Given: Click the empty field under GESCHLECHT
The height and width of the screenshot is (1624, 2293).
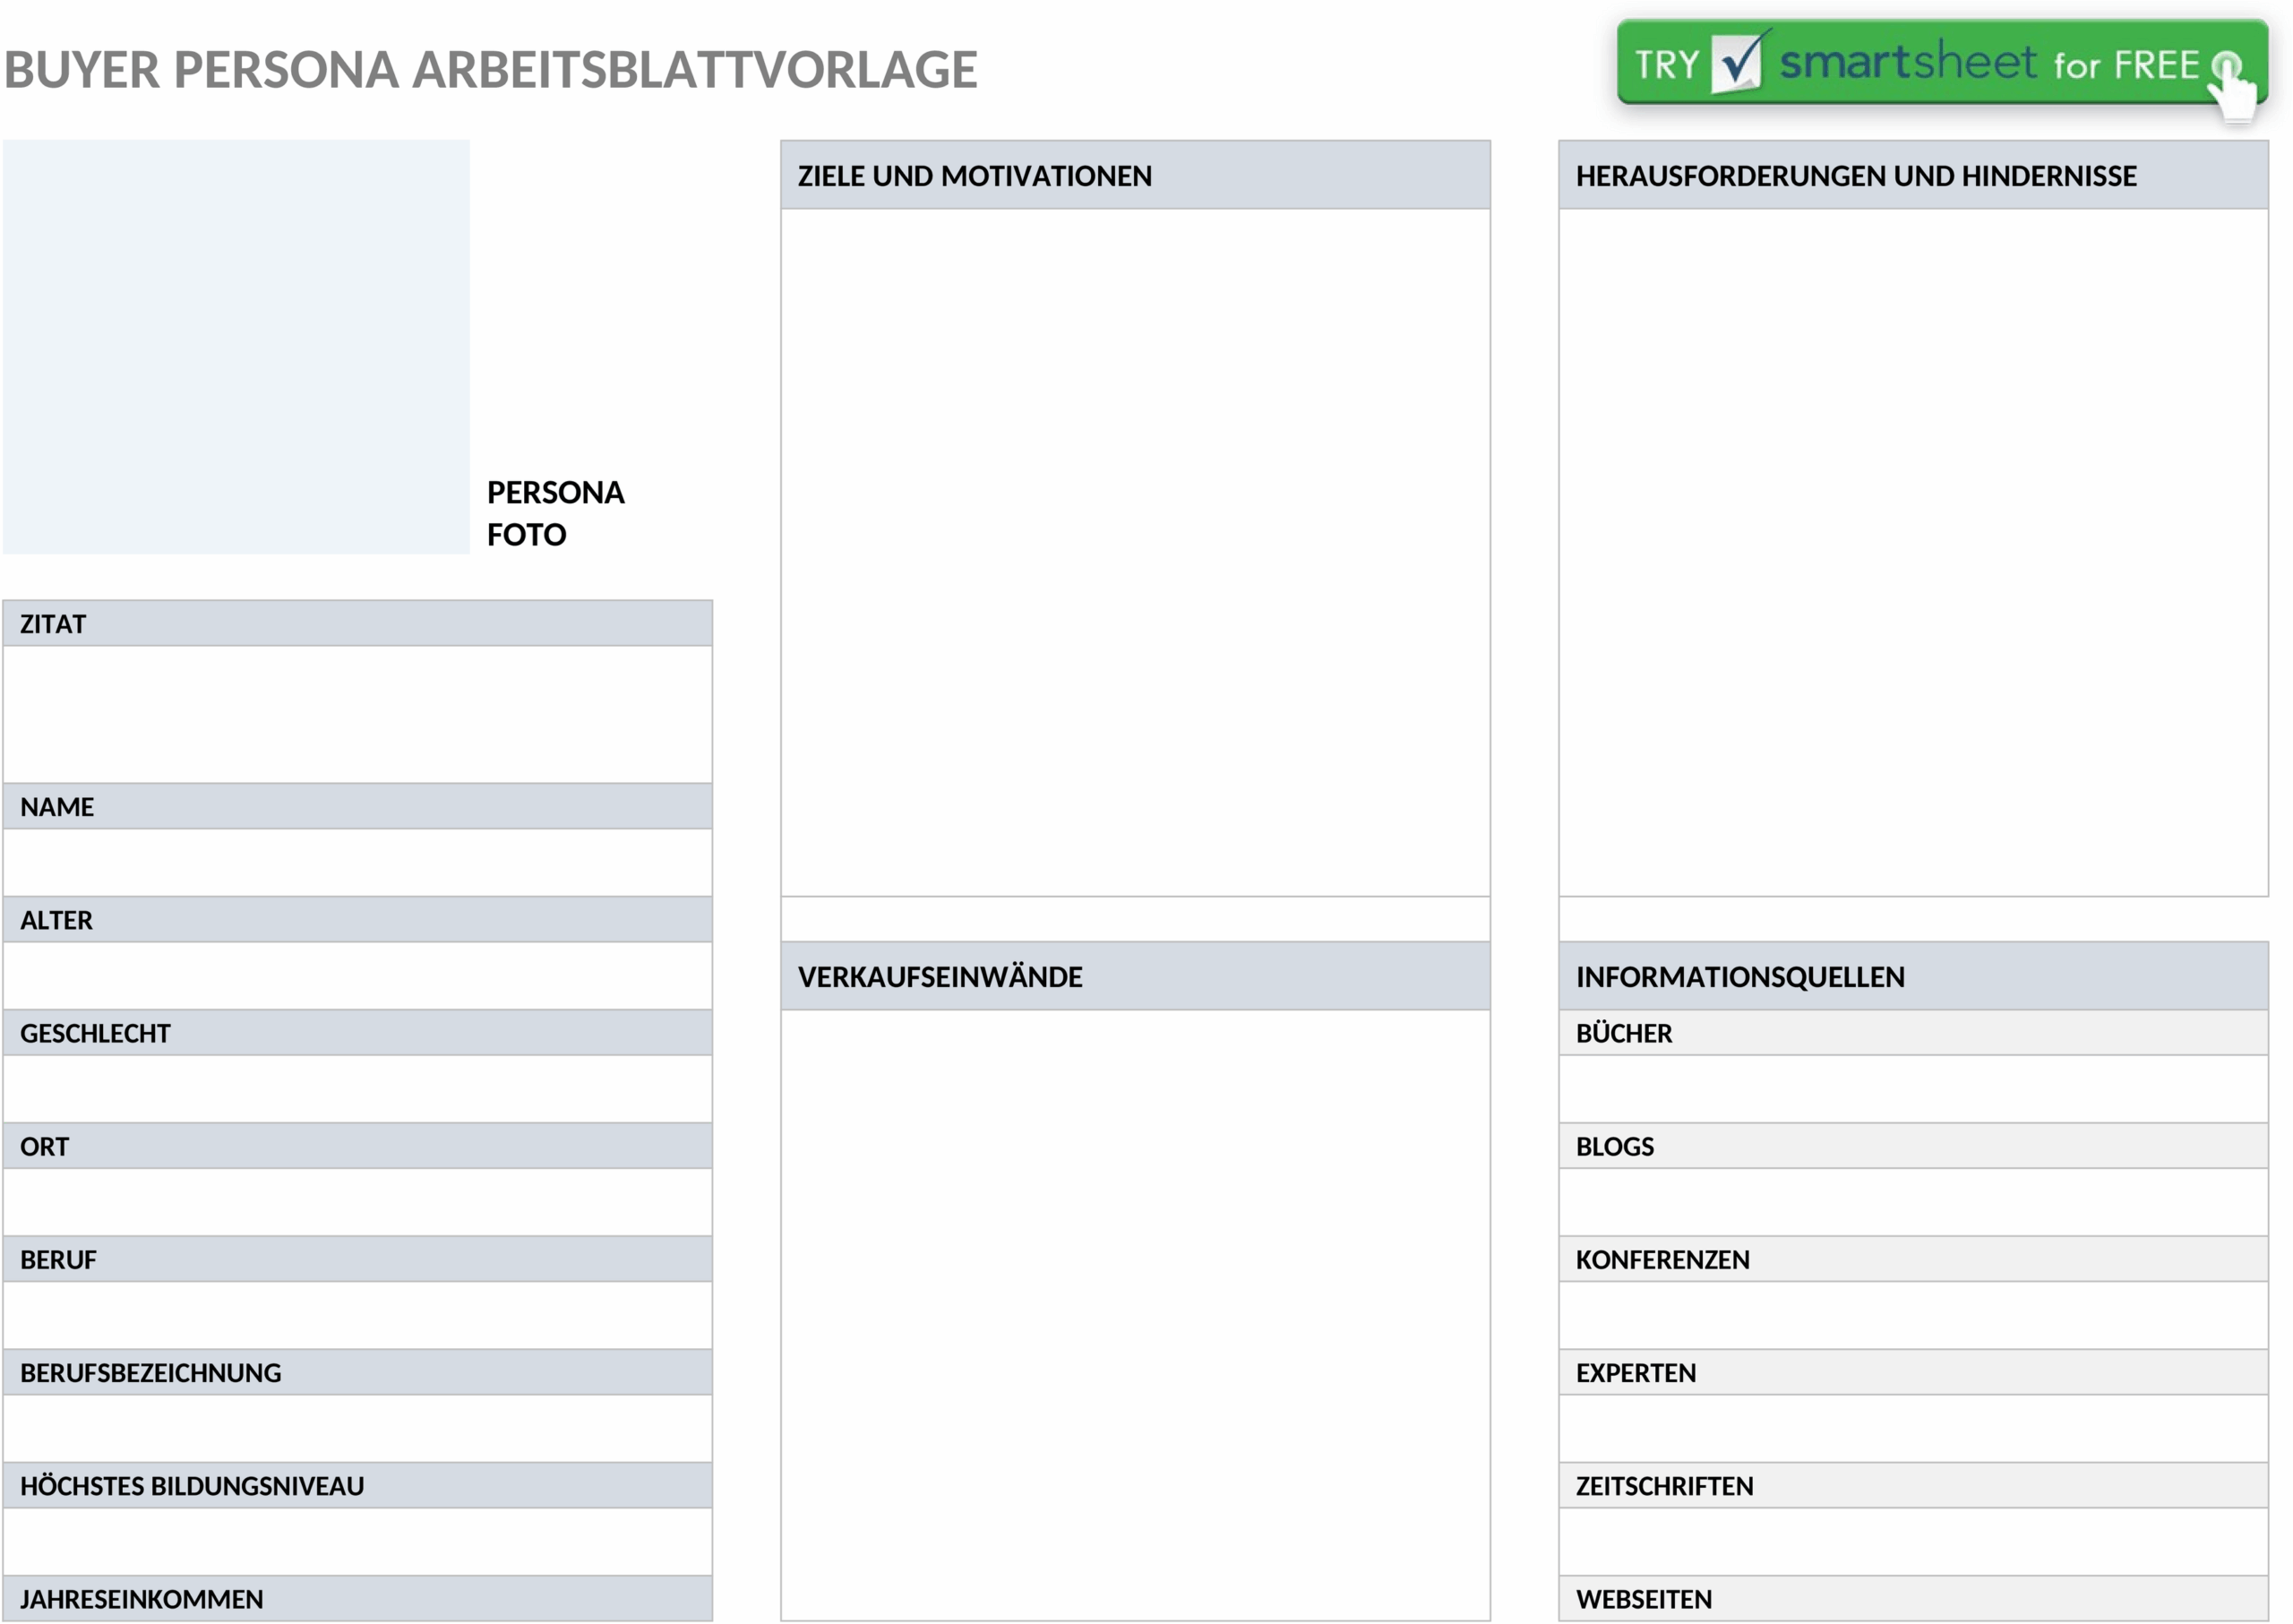Looking at the screenshot, I should point(358,1088).
